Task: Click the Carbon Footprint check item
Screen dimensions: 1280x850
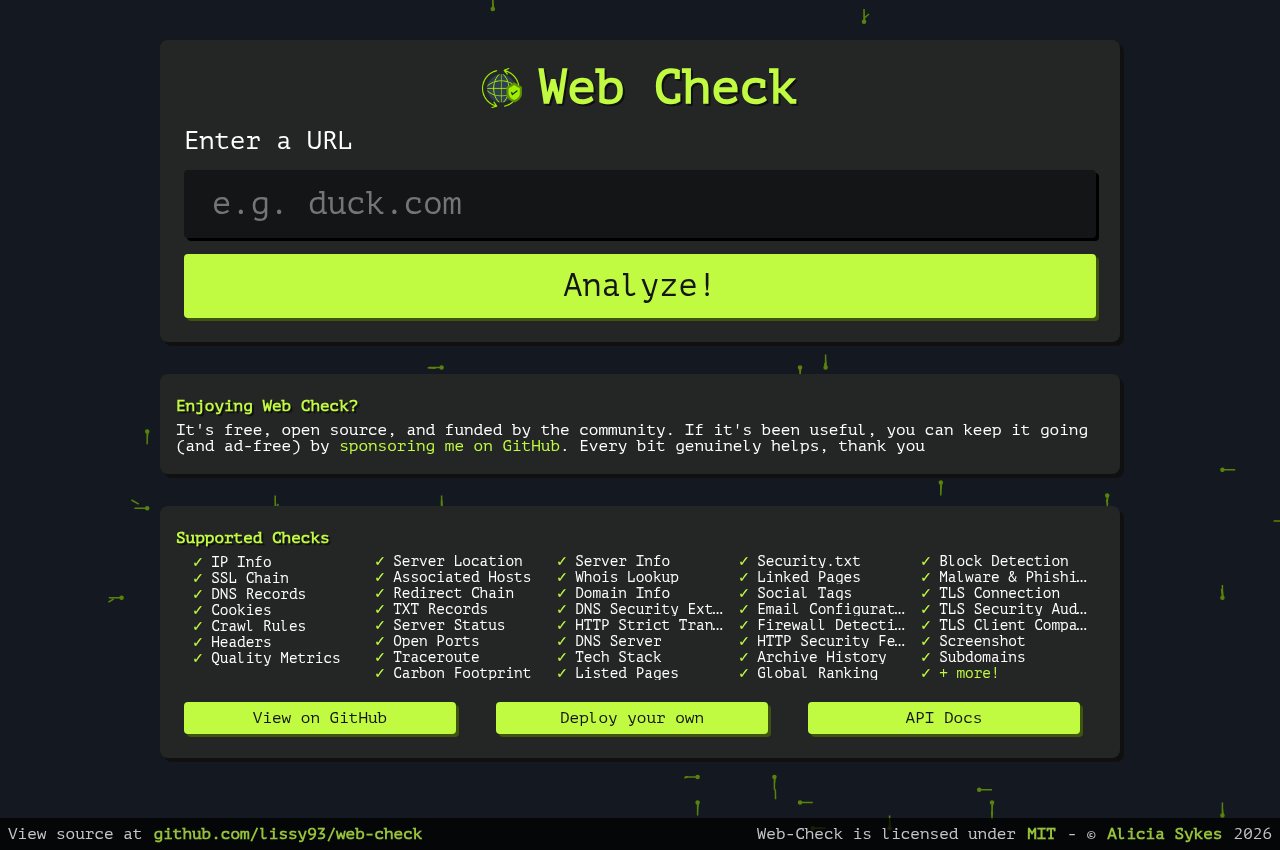Action: coord(462,673)
